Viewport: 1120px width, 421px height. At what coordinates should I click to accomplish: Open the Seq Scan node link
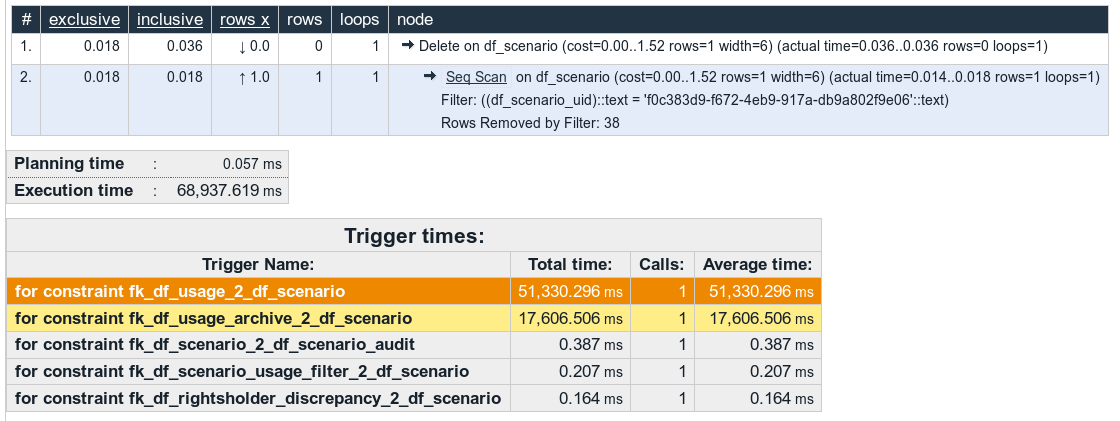tap(476, 76)
